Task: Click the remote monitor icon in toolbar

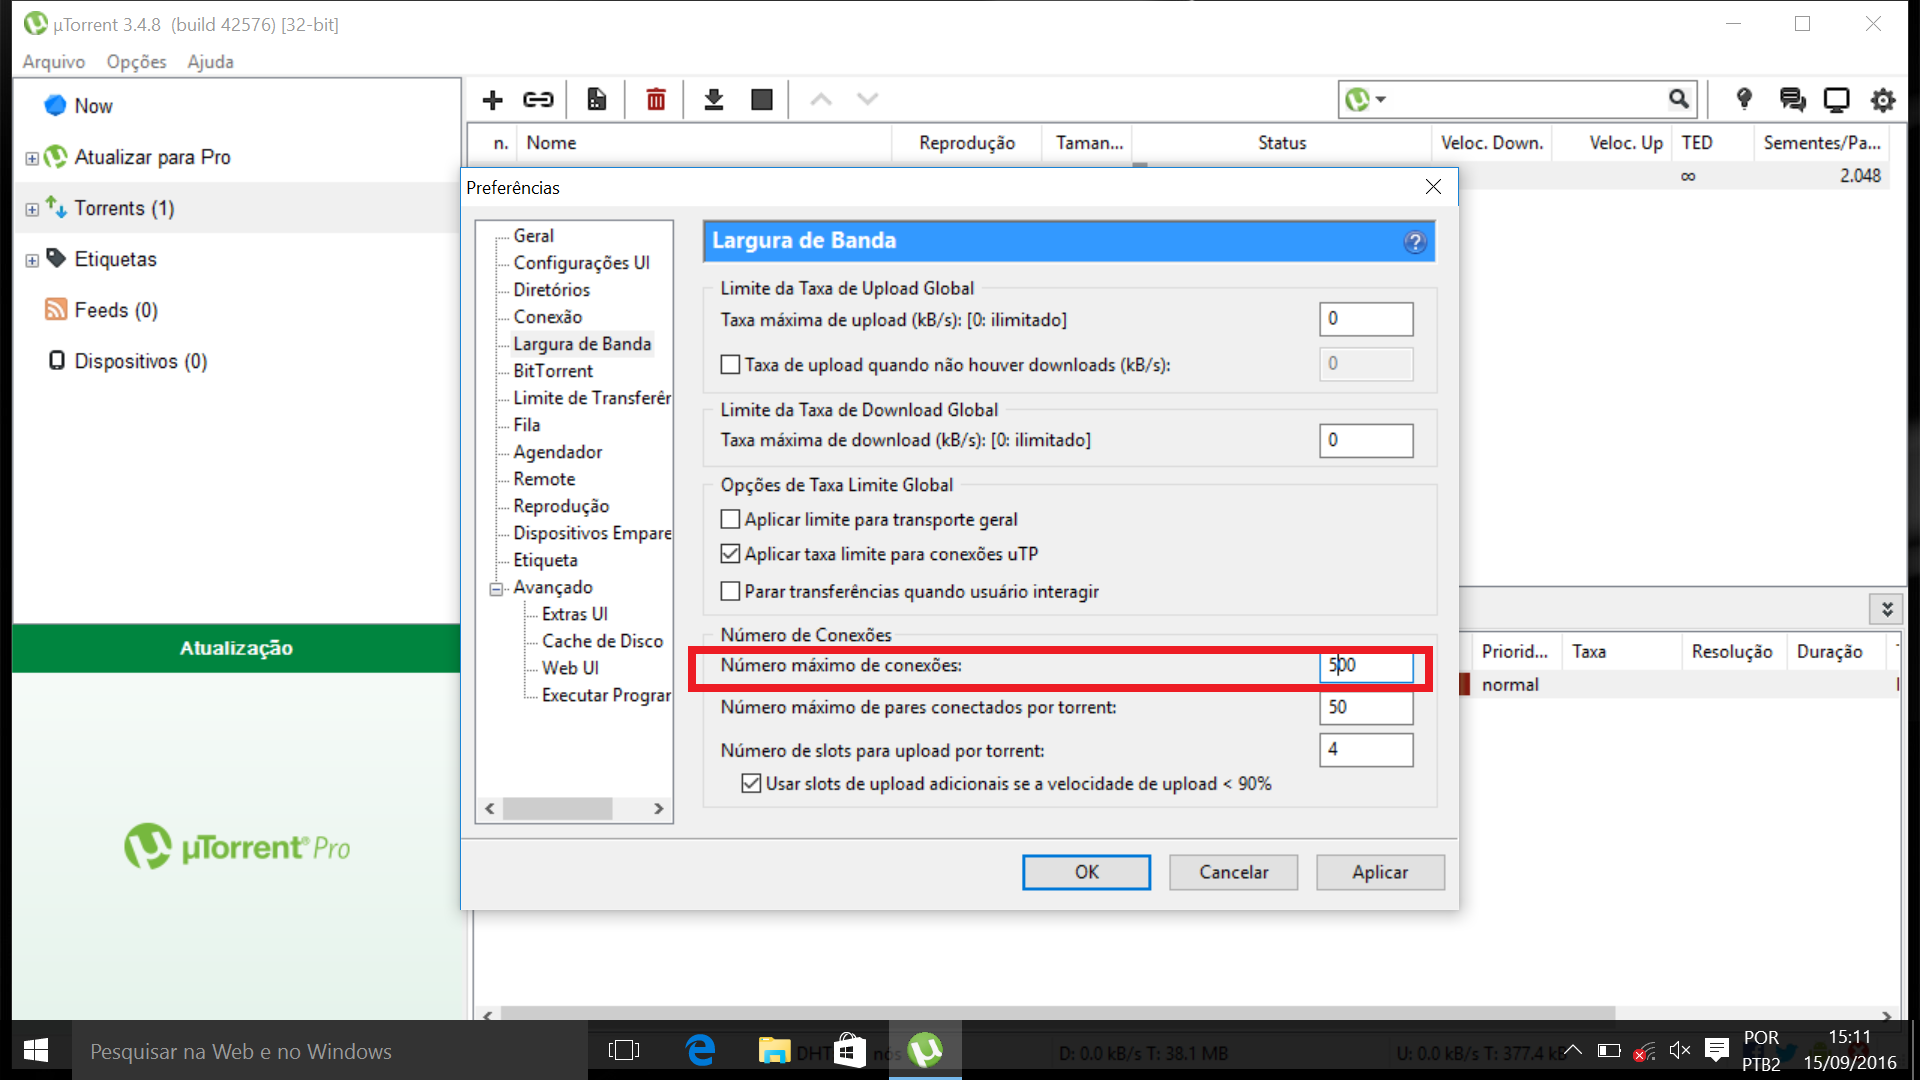Action: pyautogui.click(x=1837, y=99)
